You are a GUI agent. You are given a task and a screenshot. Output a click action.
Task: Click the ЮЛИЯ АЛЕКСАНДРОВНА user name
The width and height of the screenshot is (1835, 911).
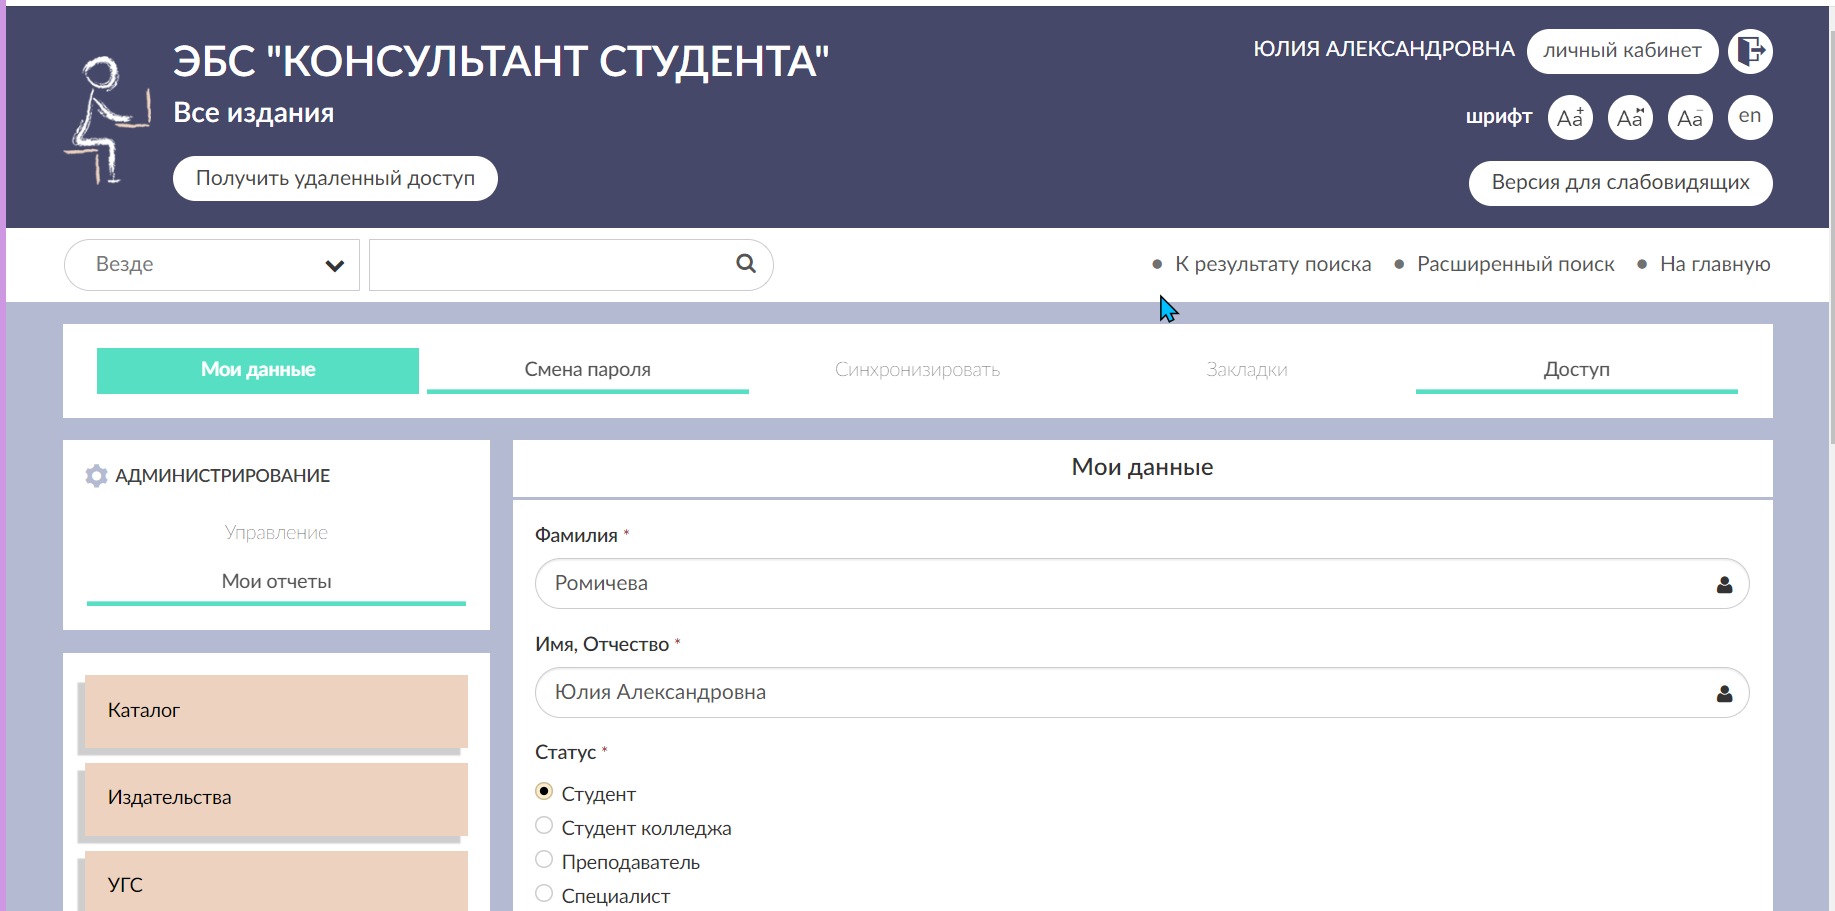click(x=1384, y=49)
